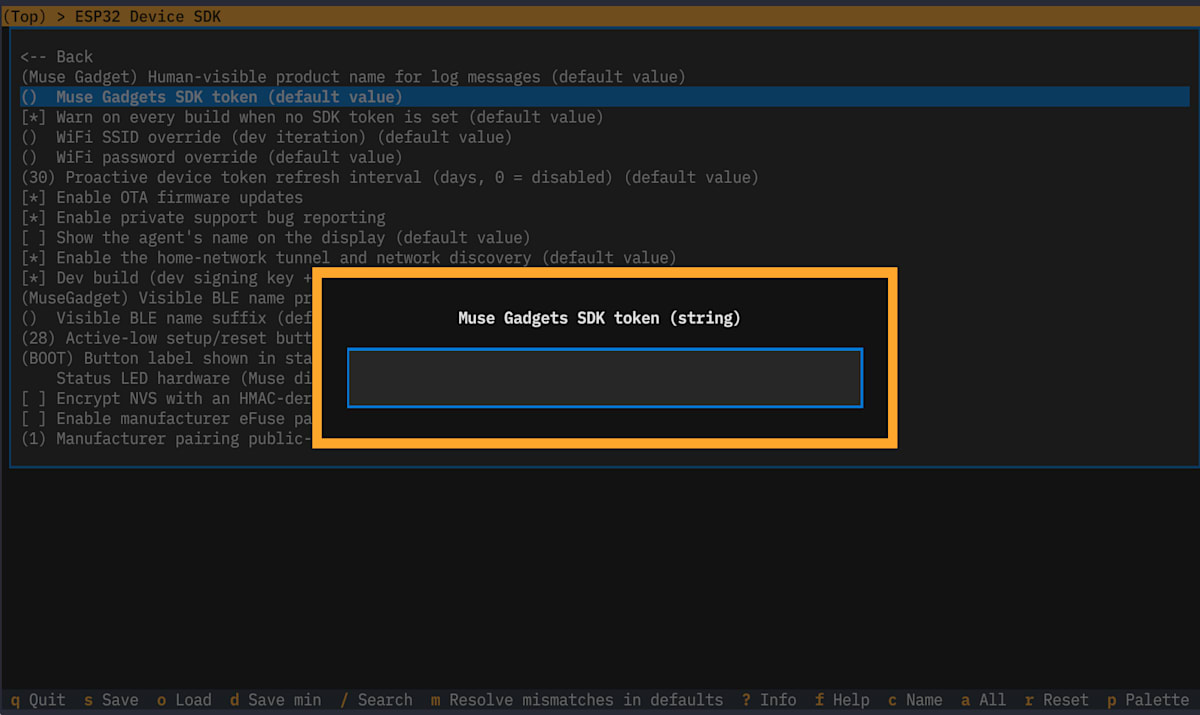This screenshot has width=1200, height=715.
Task: Open Proactive device token refresh interval setting
Action: coord(390,177)
